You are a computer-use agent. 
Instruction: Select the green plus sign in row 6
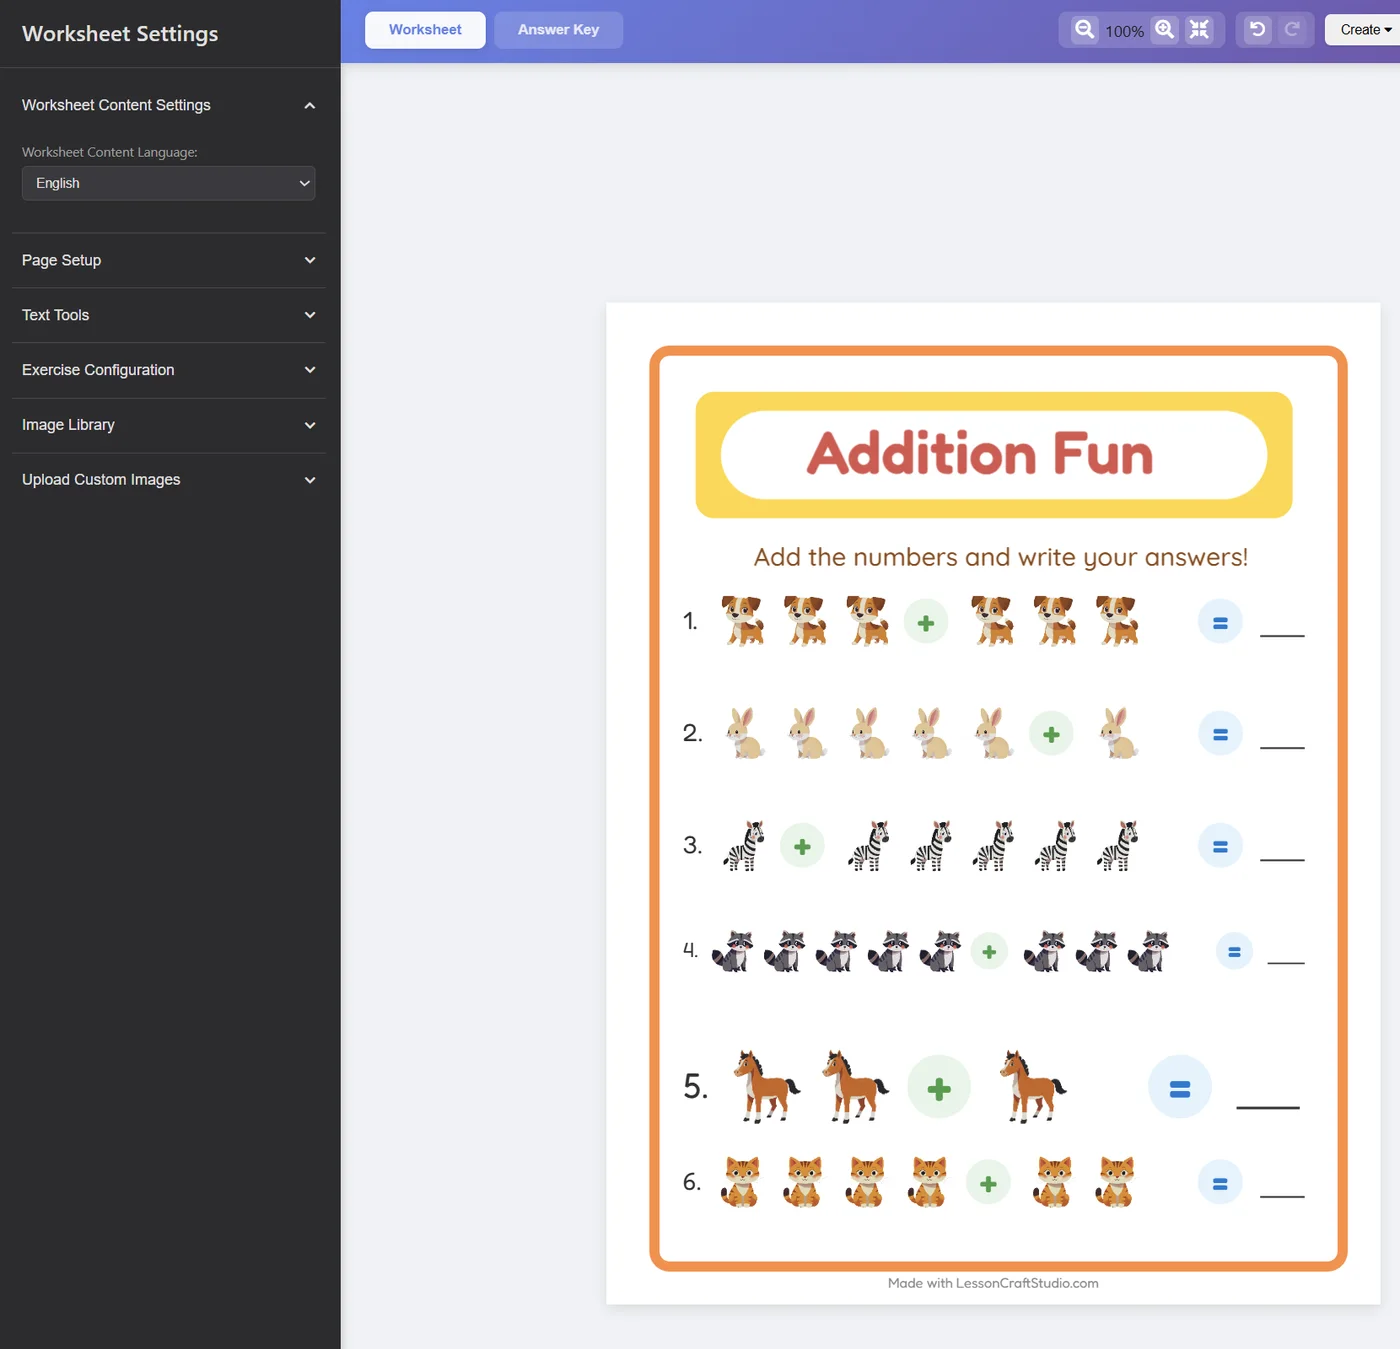(x=988, y=1184)
